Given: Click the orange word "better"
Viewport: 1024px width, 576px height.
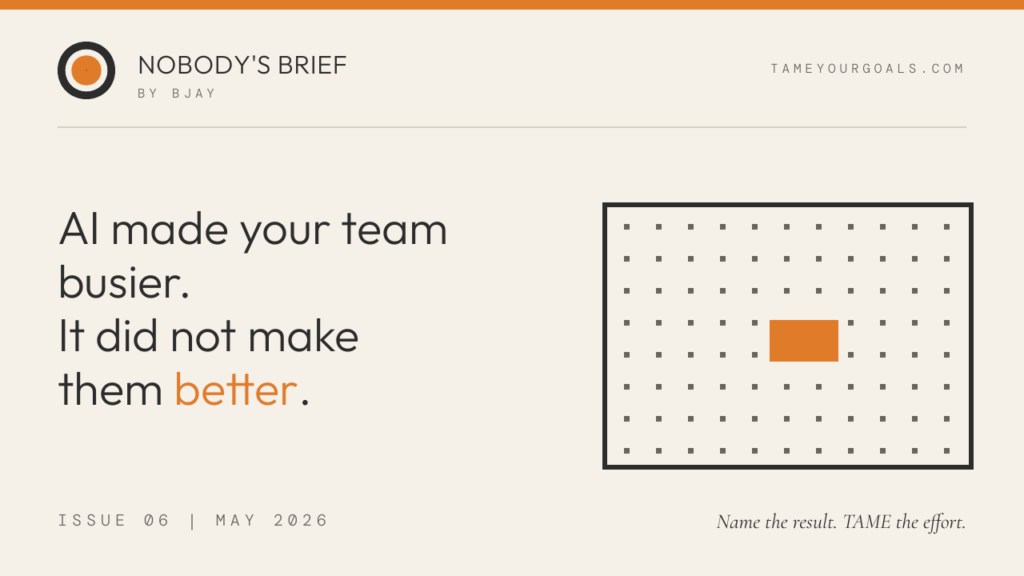Looking at the screenshot, I should 236,390.
